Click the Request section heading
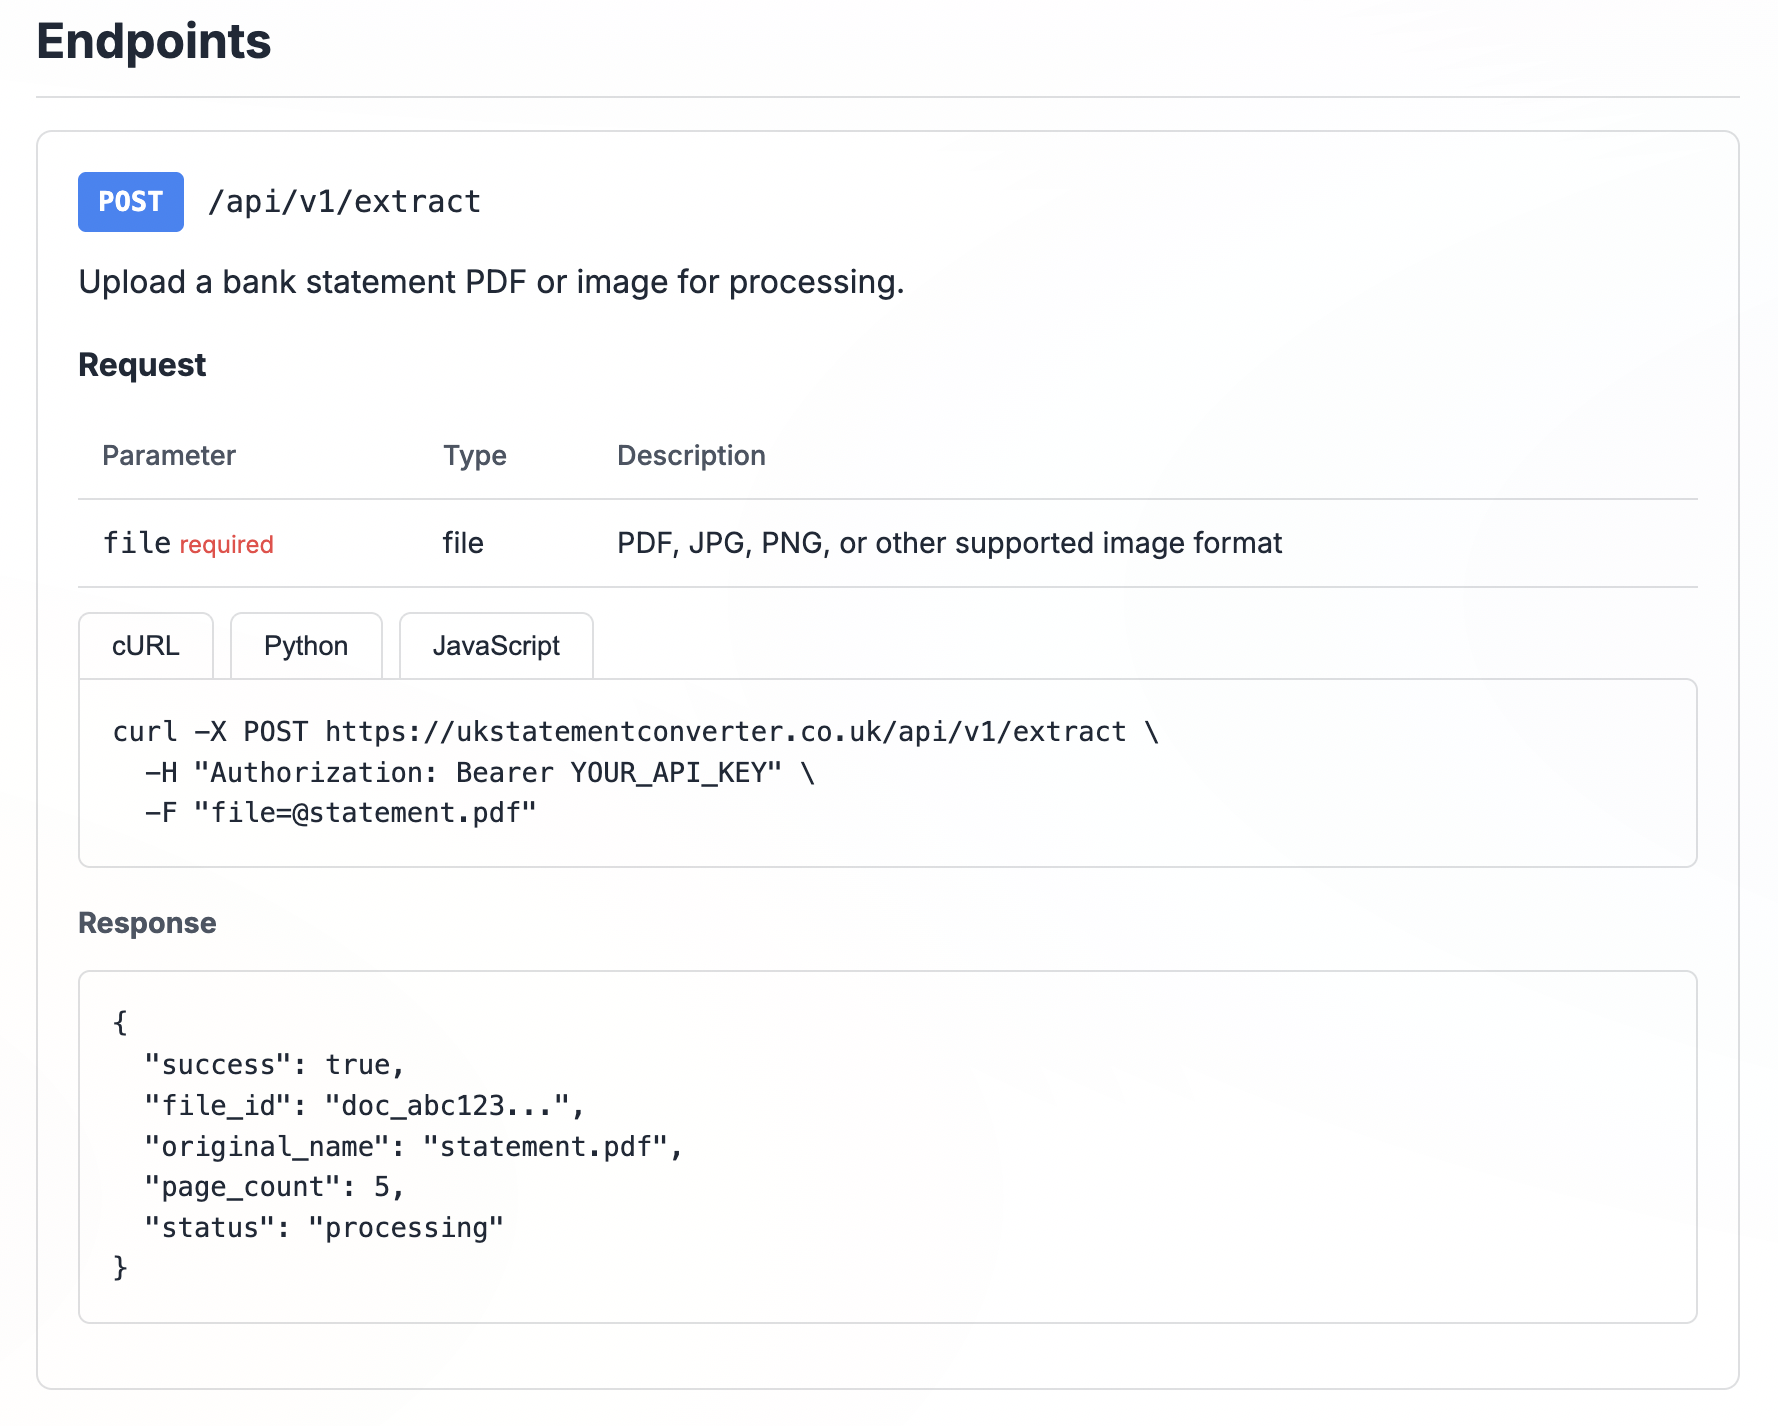 click(x=142, y=364)
